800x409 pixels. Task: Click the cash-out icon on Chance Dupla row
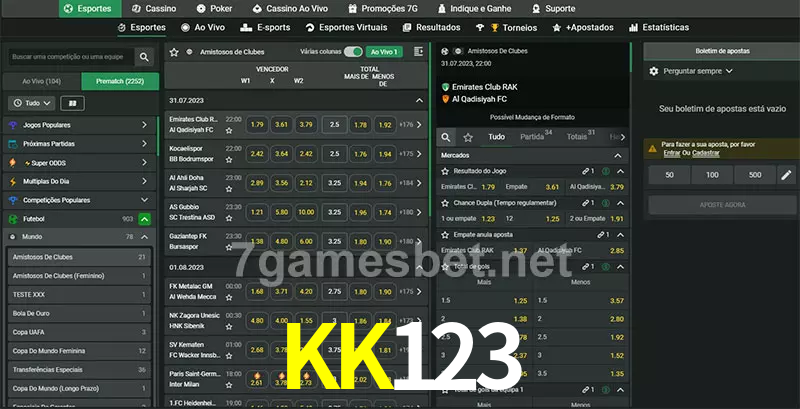(606, 203)
